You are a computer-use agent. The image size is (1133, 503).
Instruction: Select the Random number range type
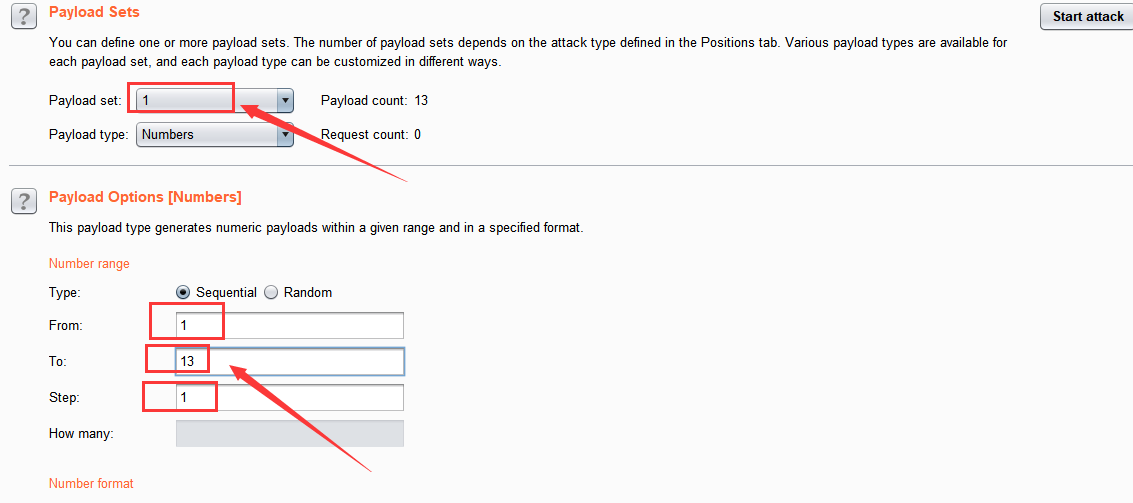pos(271,293)
